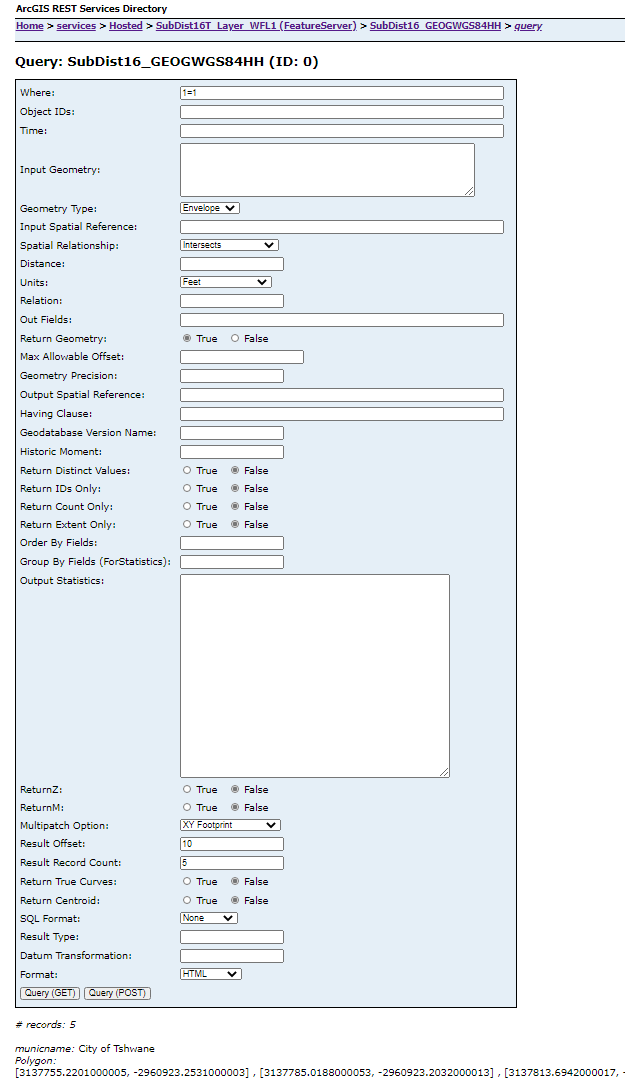Set Return Extent Only to True
The height and width of the screenshot is (1080, 625).
(187, 524)
